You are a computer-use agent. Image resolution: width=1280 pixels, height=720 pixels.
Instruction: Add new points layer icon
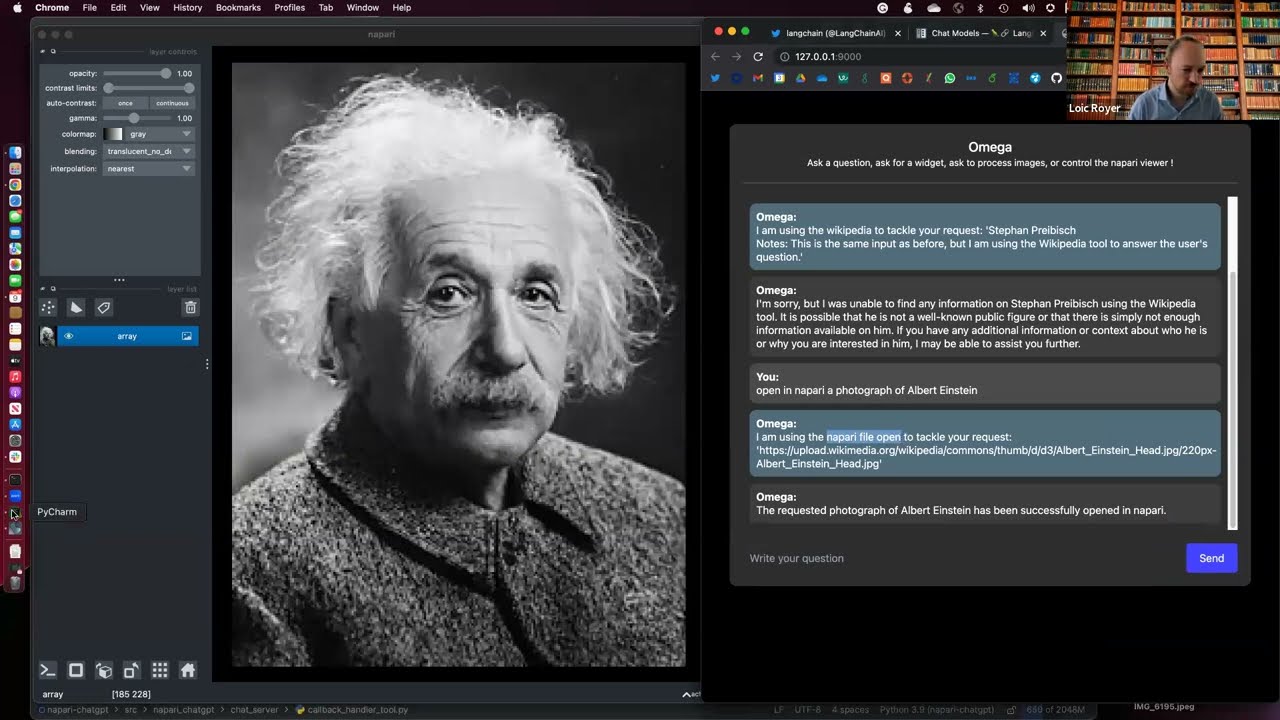48,307
